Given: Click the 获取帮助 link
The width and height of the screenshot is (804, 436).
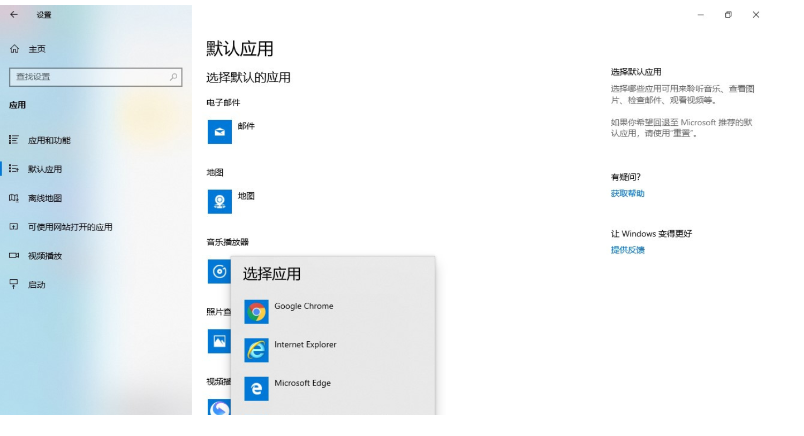Looking at the screenshot, I should point(628,193).
